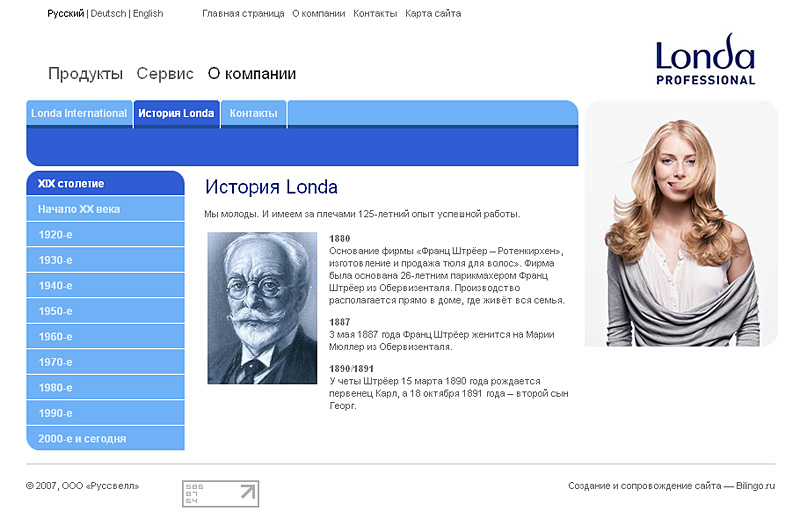The image size is (800, 526).
Task: Open Карта сайта link
Action: coord(433,14)
